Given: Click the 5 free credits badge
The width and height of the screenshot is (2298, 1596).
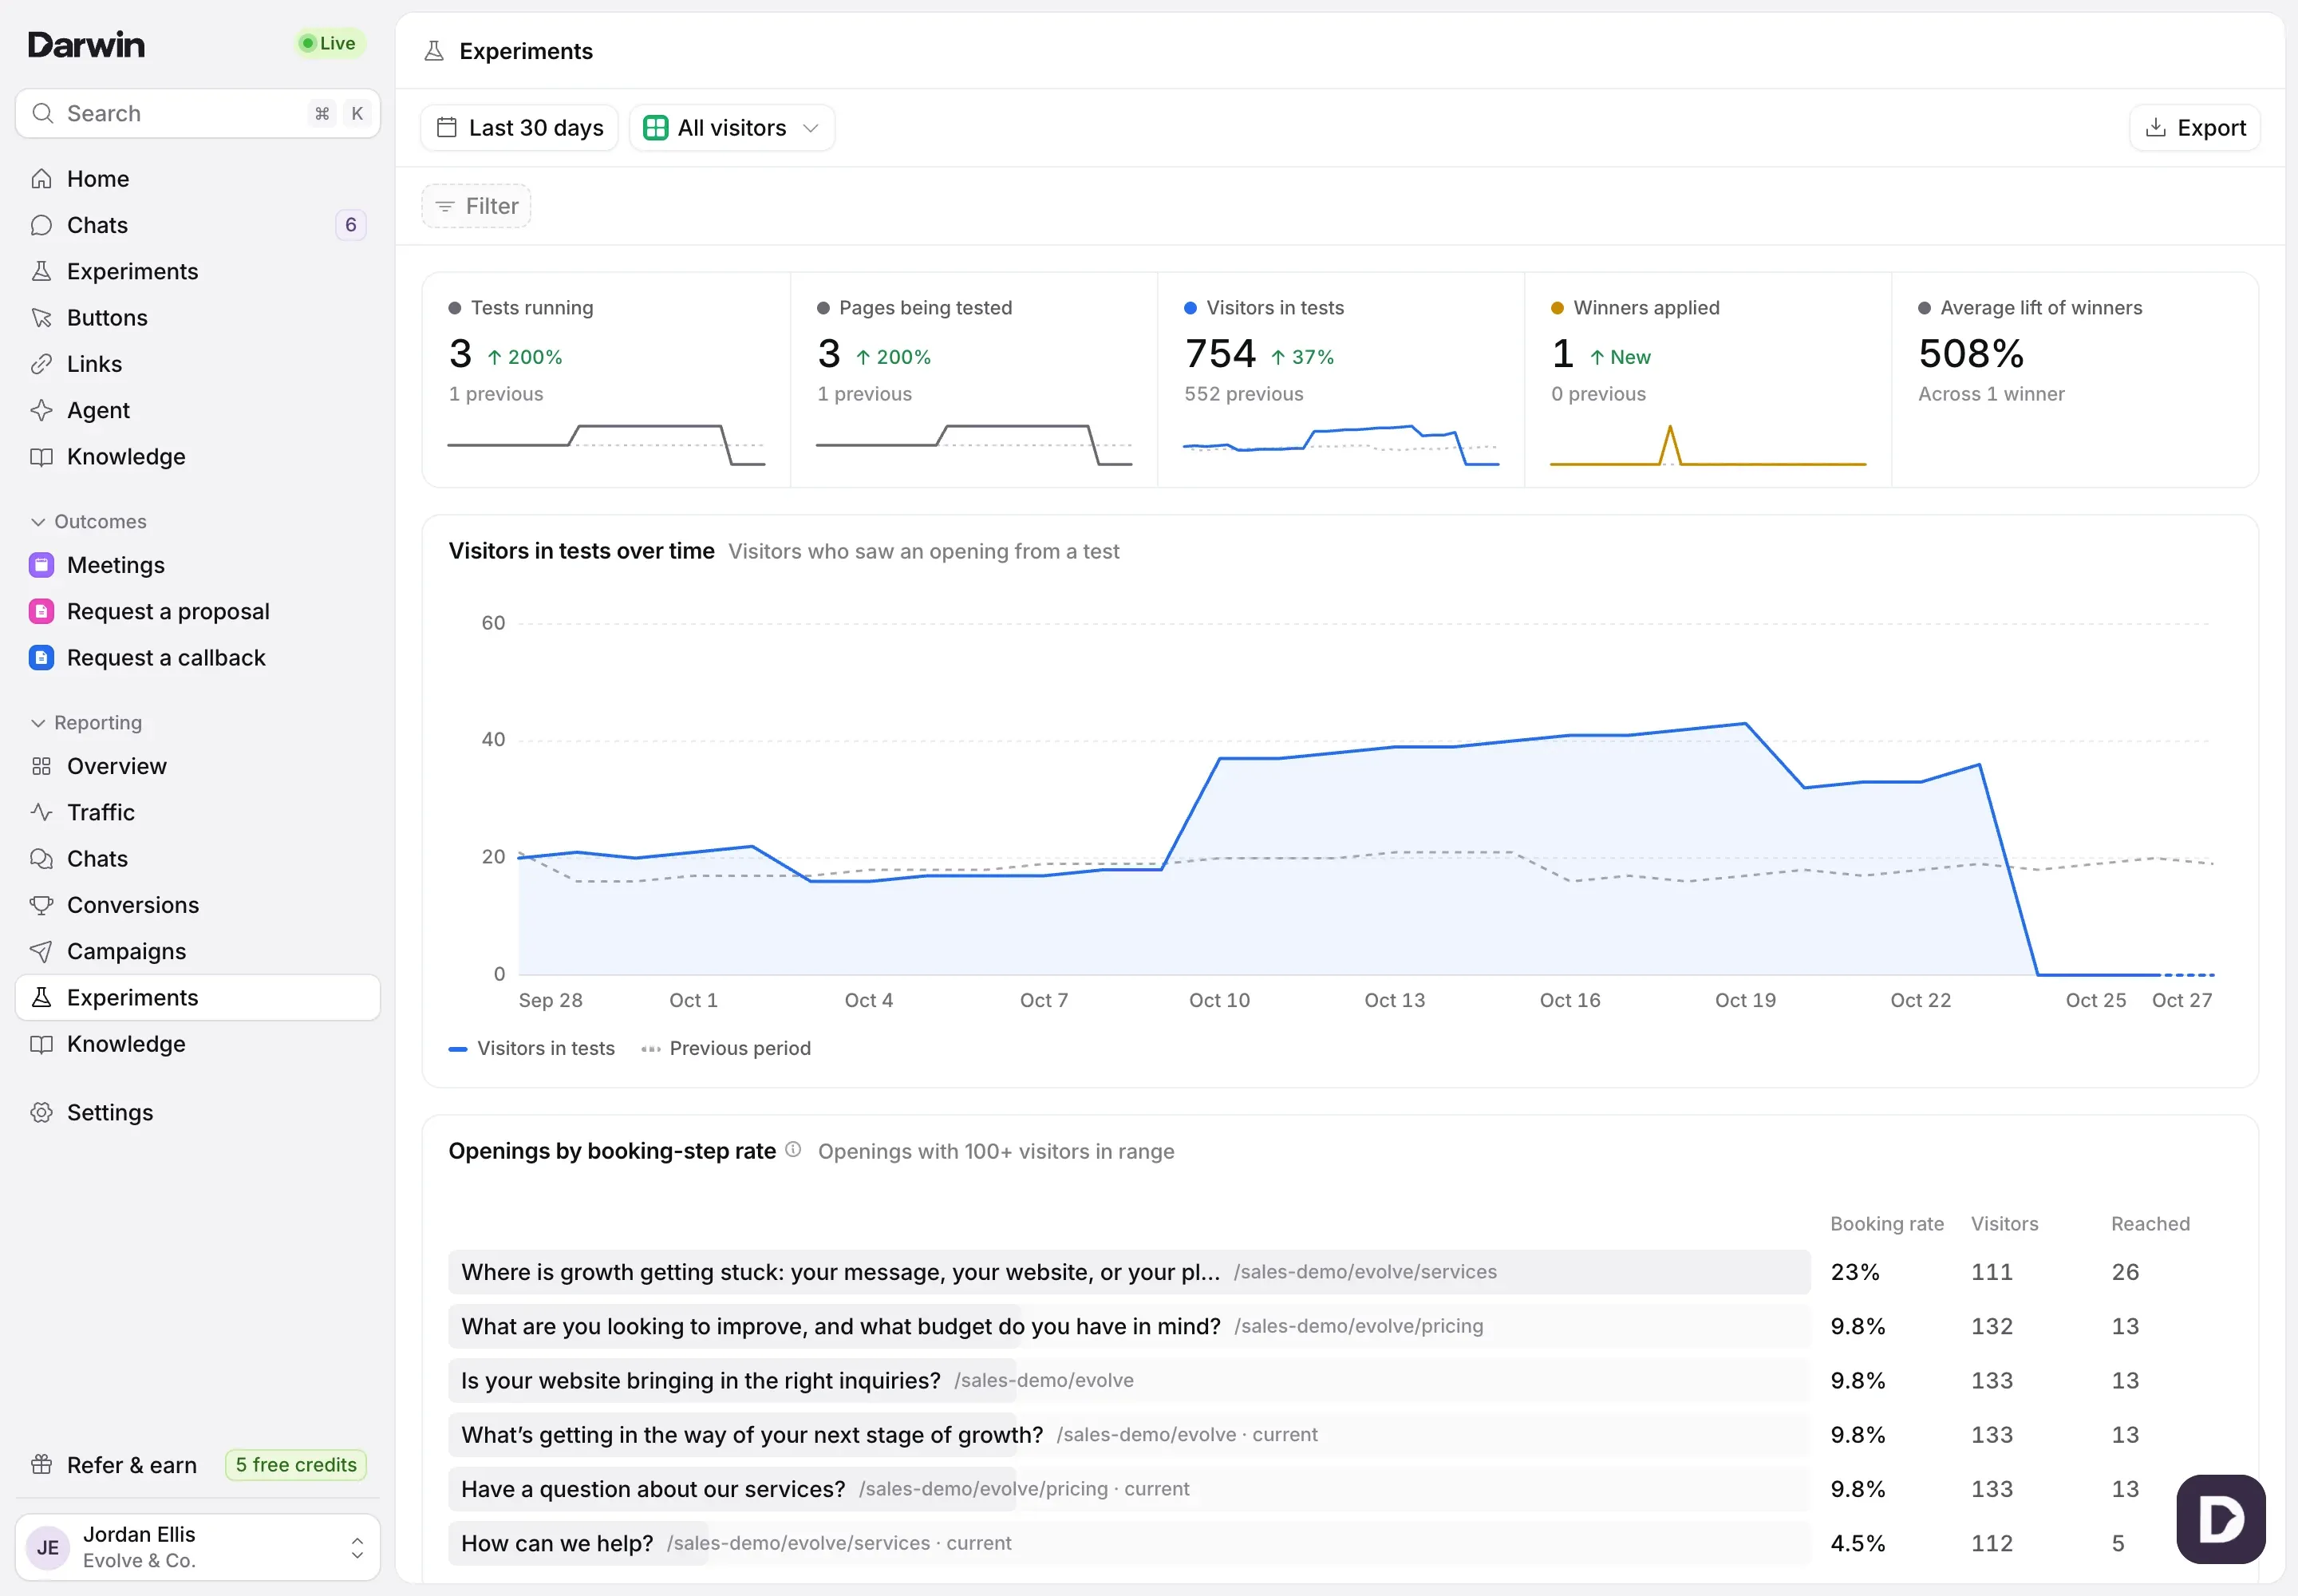Looking at the screenshot, I should [x=296, y=1465].
